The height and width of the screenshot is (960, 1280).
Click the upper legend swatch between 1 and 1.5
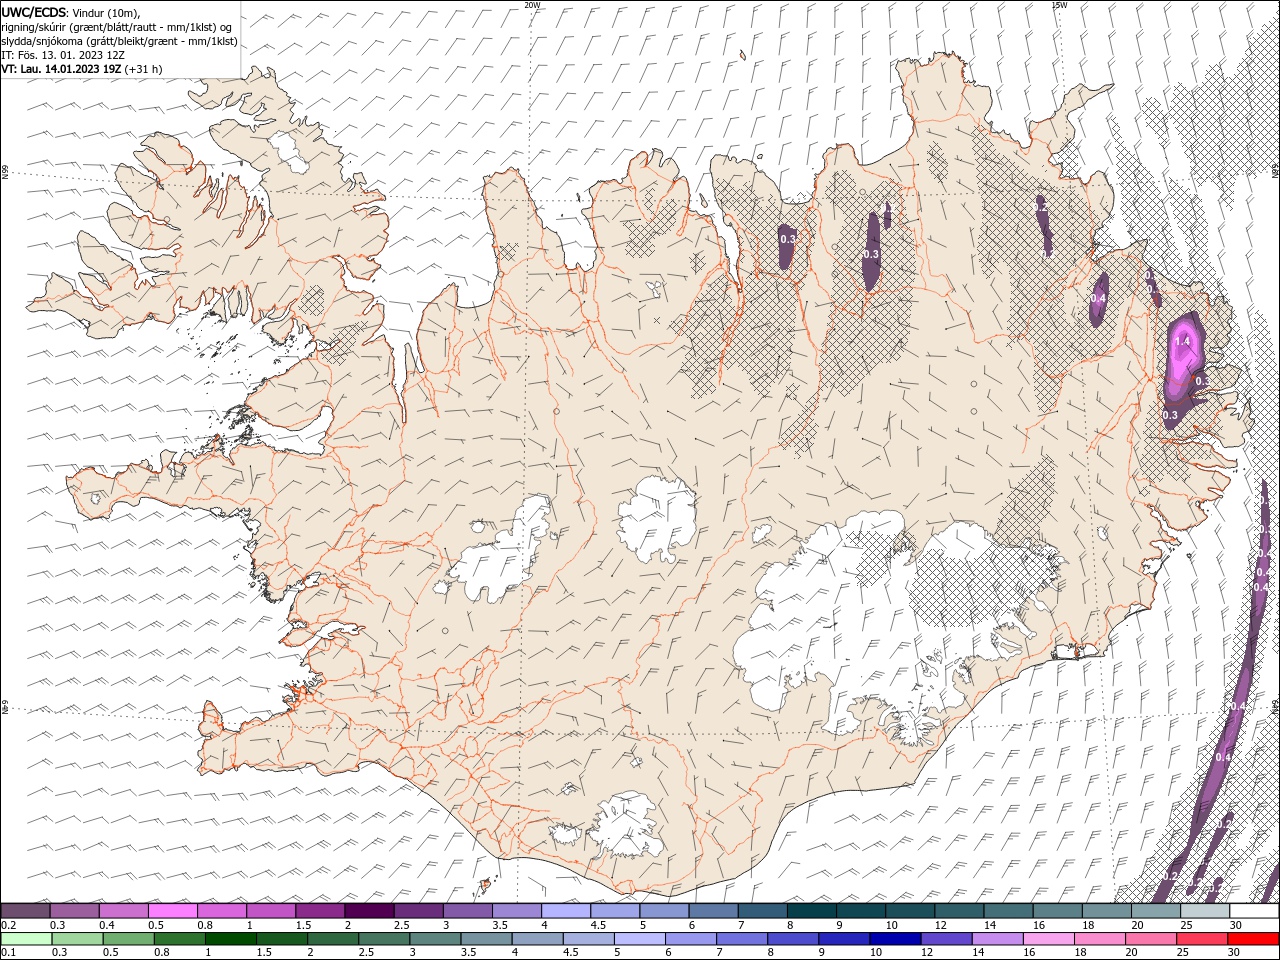pos(270,911)
